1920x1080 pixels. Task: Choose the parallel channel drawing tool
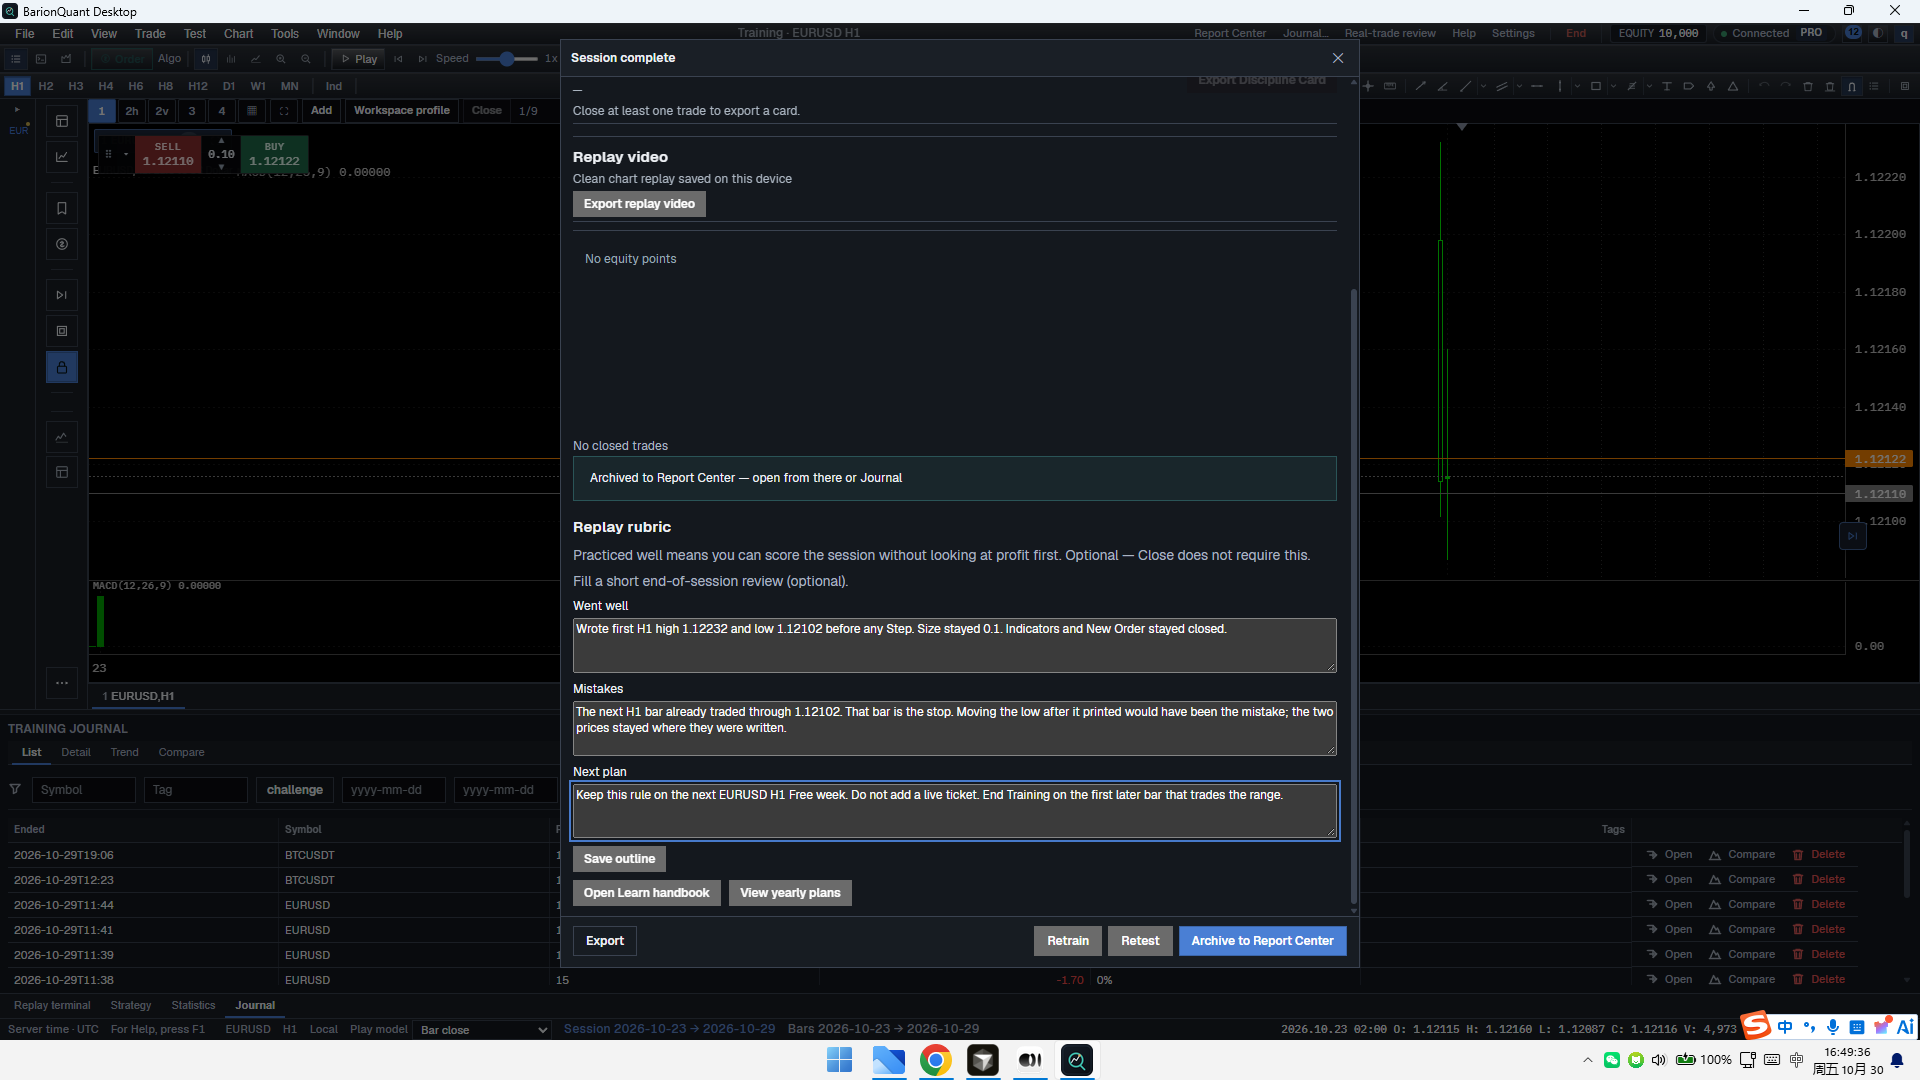(1501, 86)
